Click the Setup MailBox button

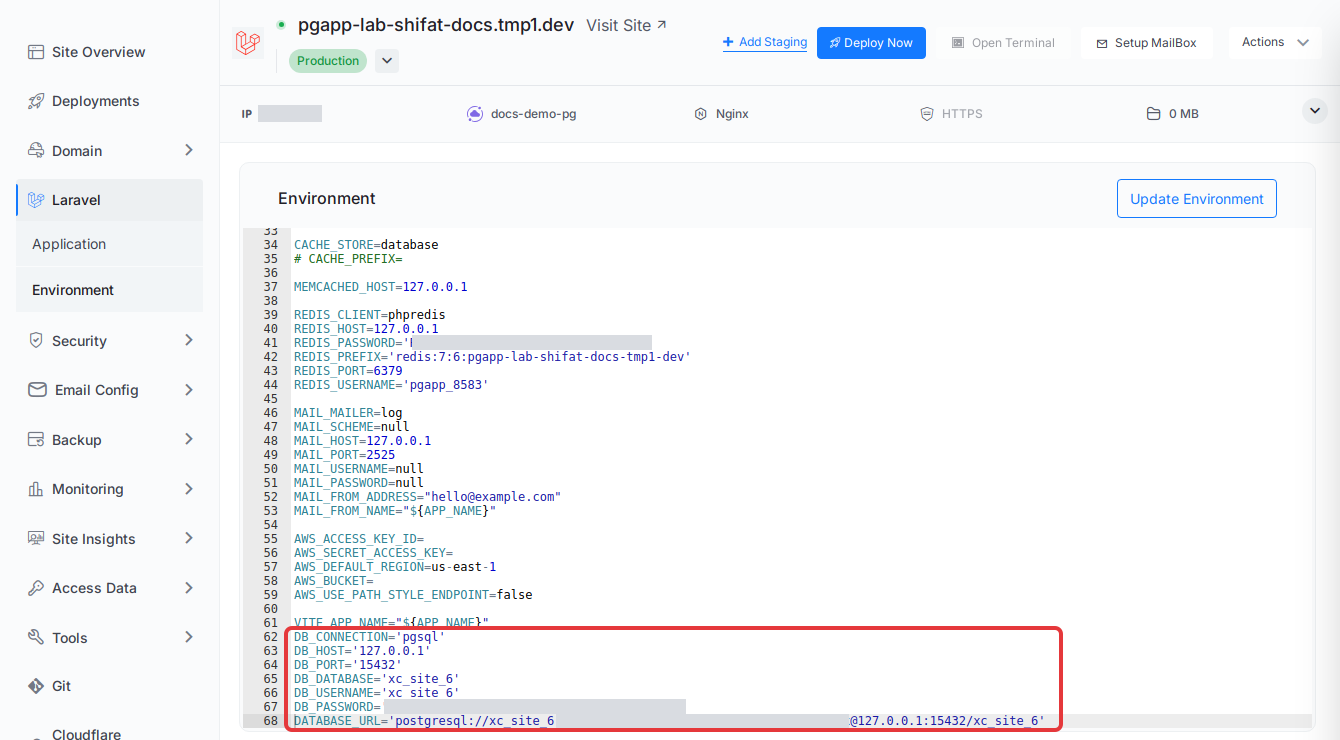1147,43
